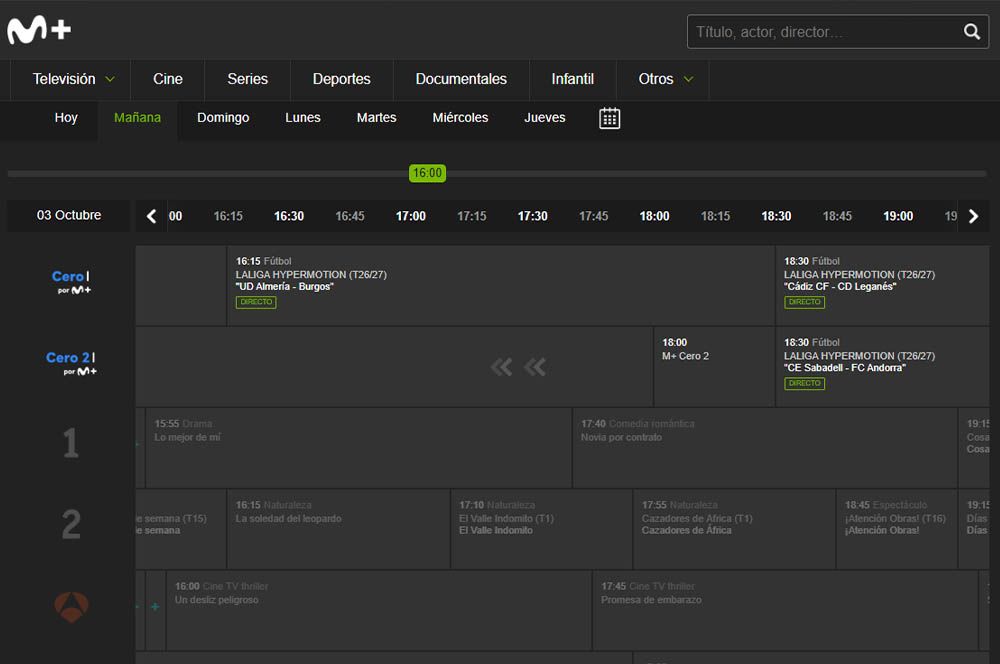The height and width of the screenshot is (664, 1000).
Task: Open the Cazadores de África program
Action: [x=735, y=529]
